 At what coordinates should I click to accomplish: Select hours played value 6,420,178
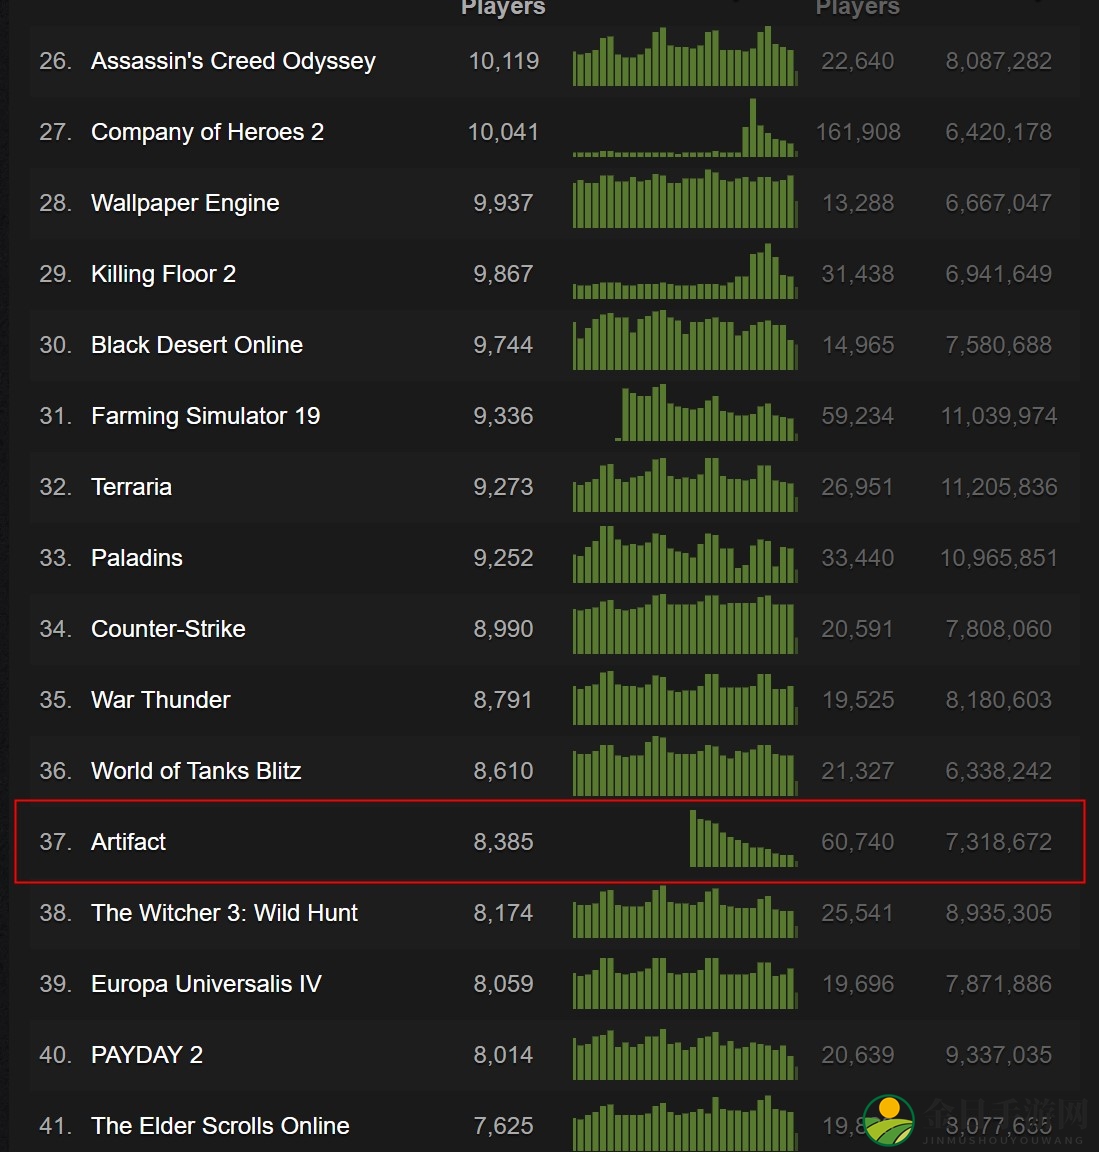[999, 132]
